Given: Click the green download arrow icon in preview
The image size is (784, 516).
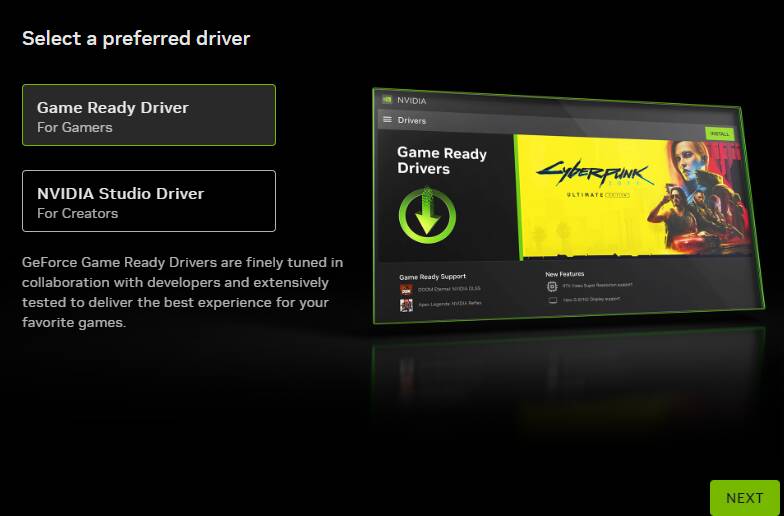Looking at the screenshot, I should [427, 215].
